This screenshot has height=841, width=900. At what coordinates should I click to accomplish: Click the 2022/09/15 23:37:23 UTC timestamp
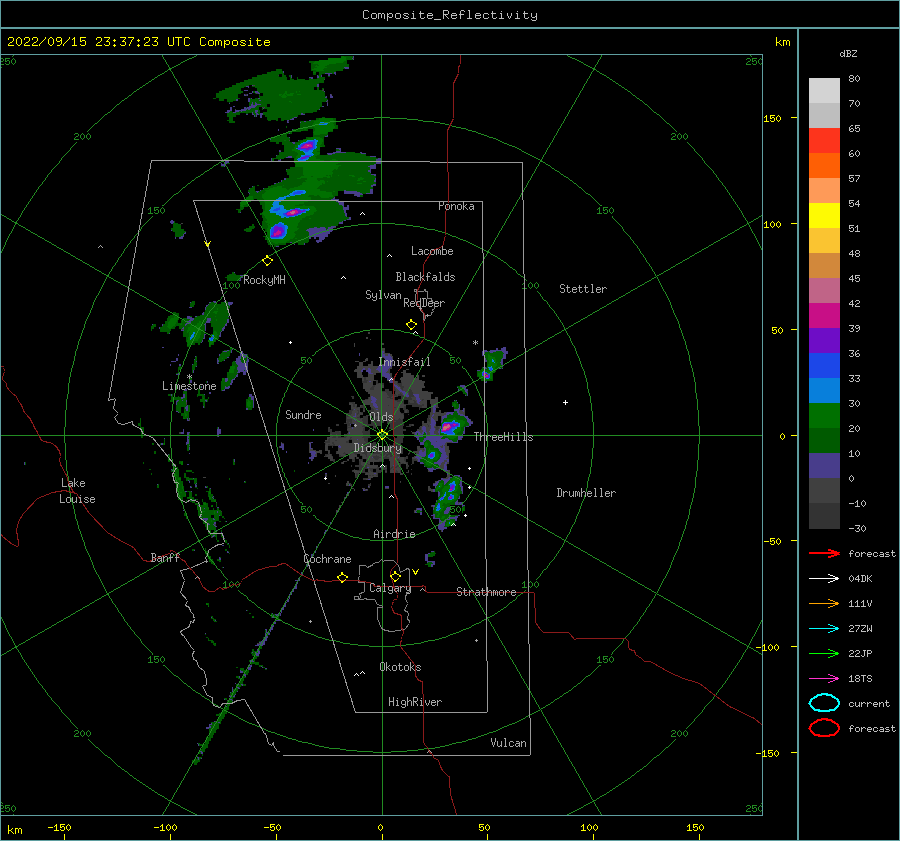point(99,42)
